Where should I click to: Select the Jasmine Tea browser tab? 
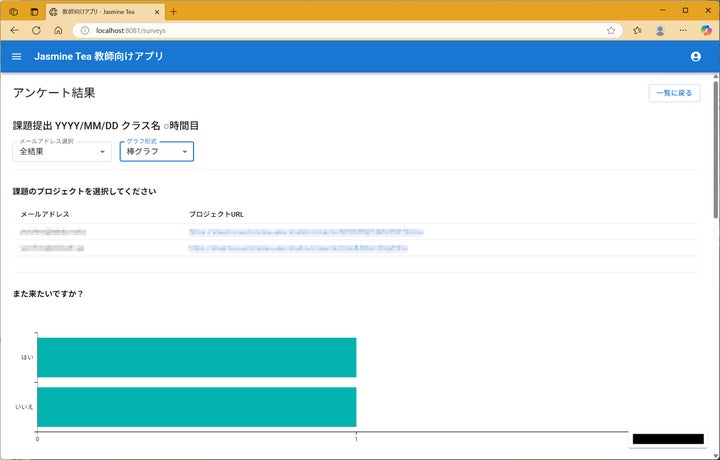(x=105, y=12)
